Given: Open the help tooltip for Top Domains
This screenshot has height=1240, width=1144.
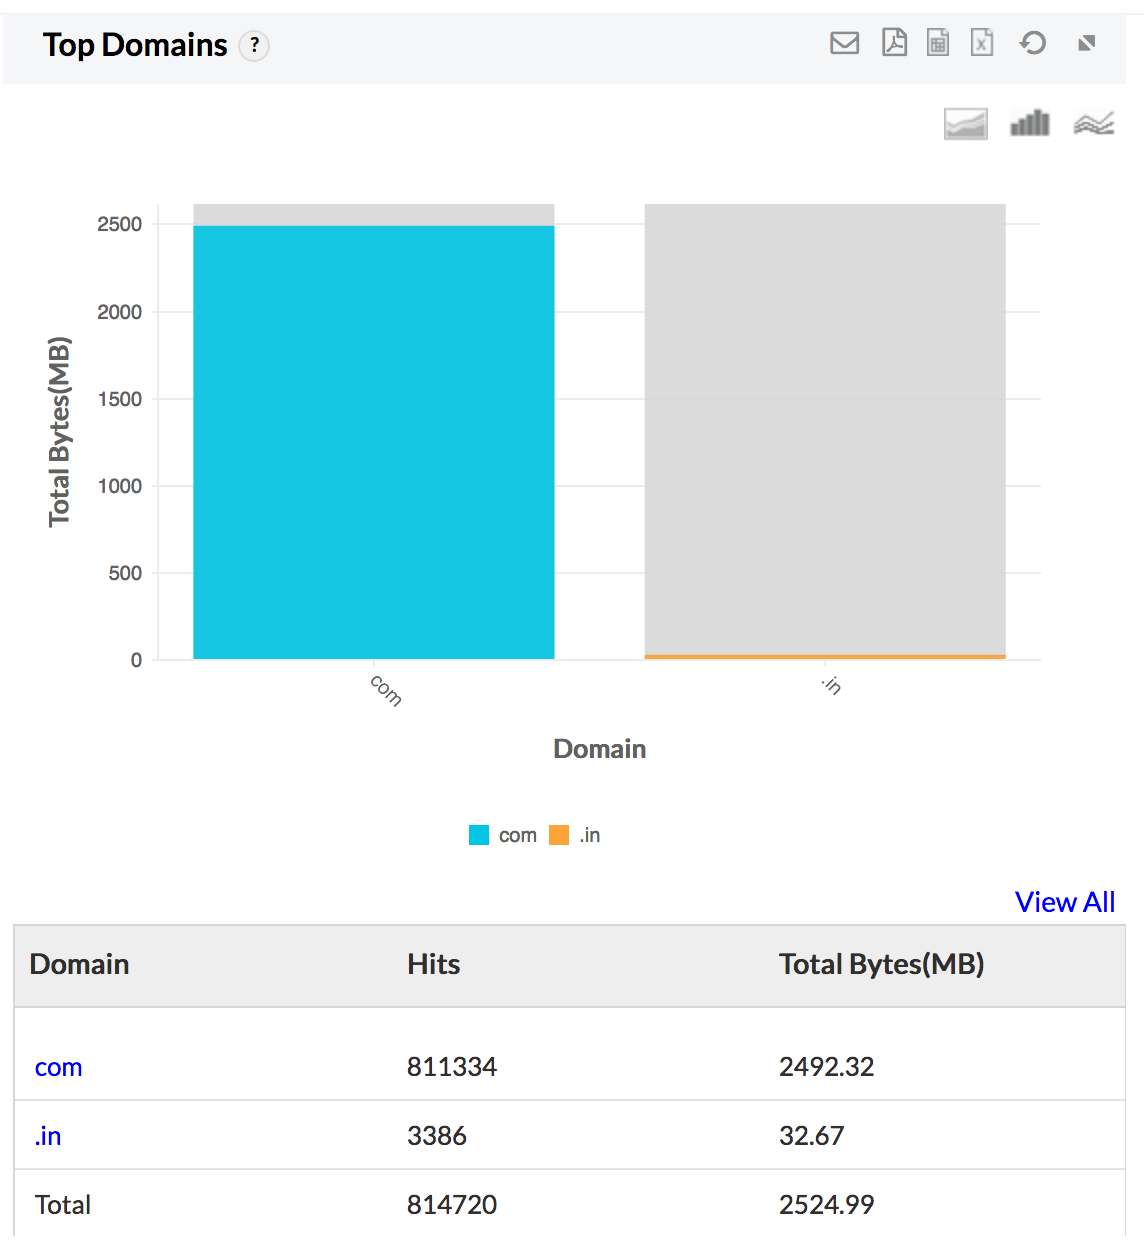Looking at the screenshot, I should (x=254, y=45).
